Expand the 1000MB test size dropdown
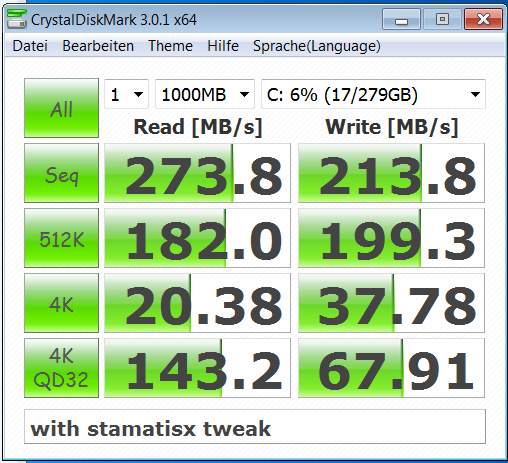The image size is (508, 463). point(205,94)
